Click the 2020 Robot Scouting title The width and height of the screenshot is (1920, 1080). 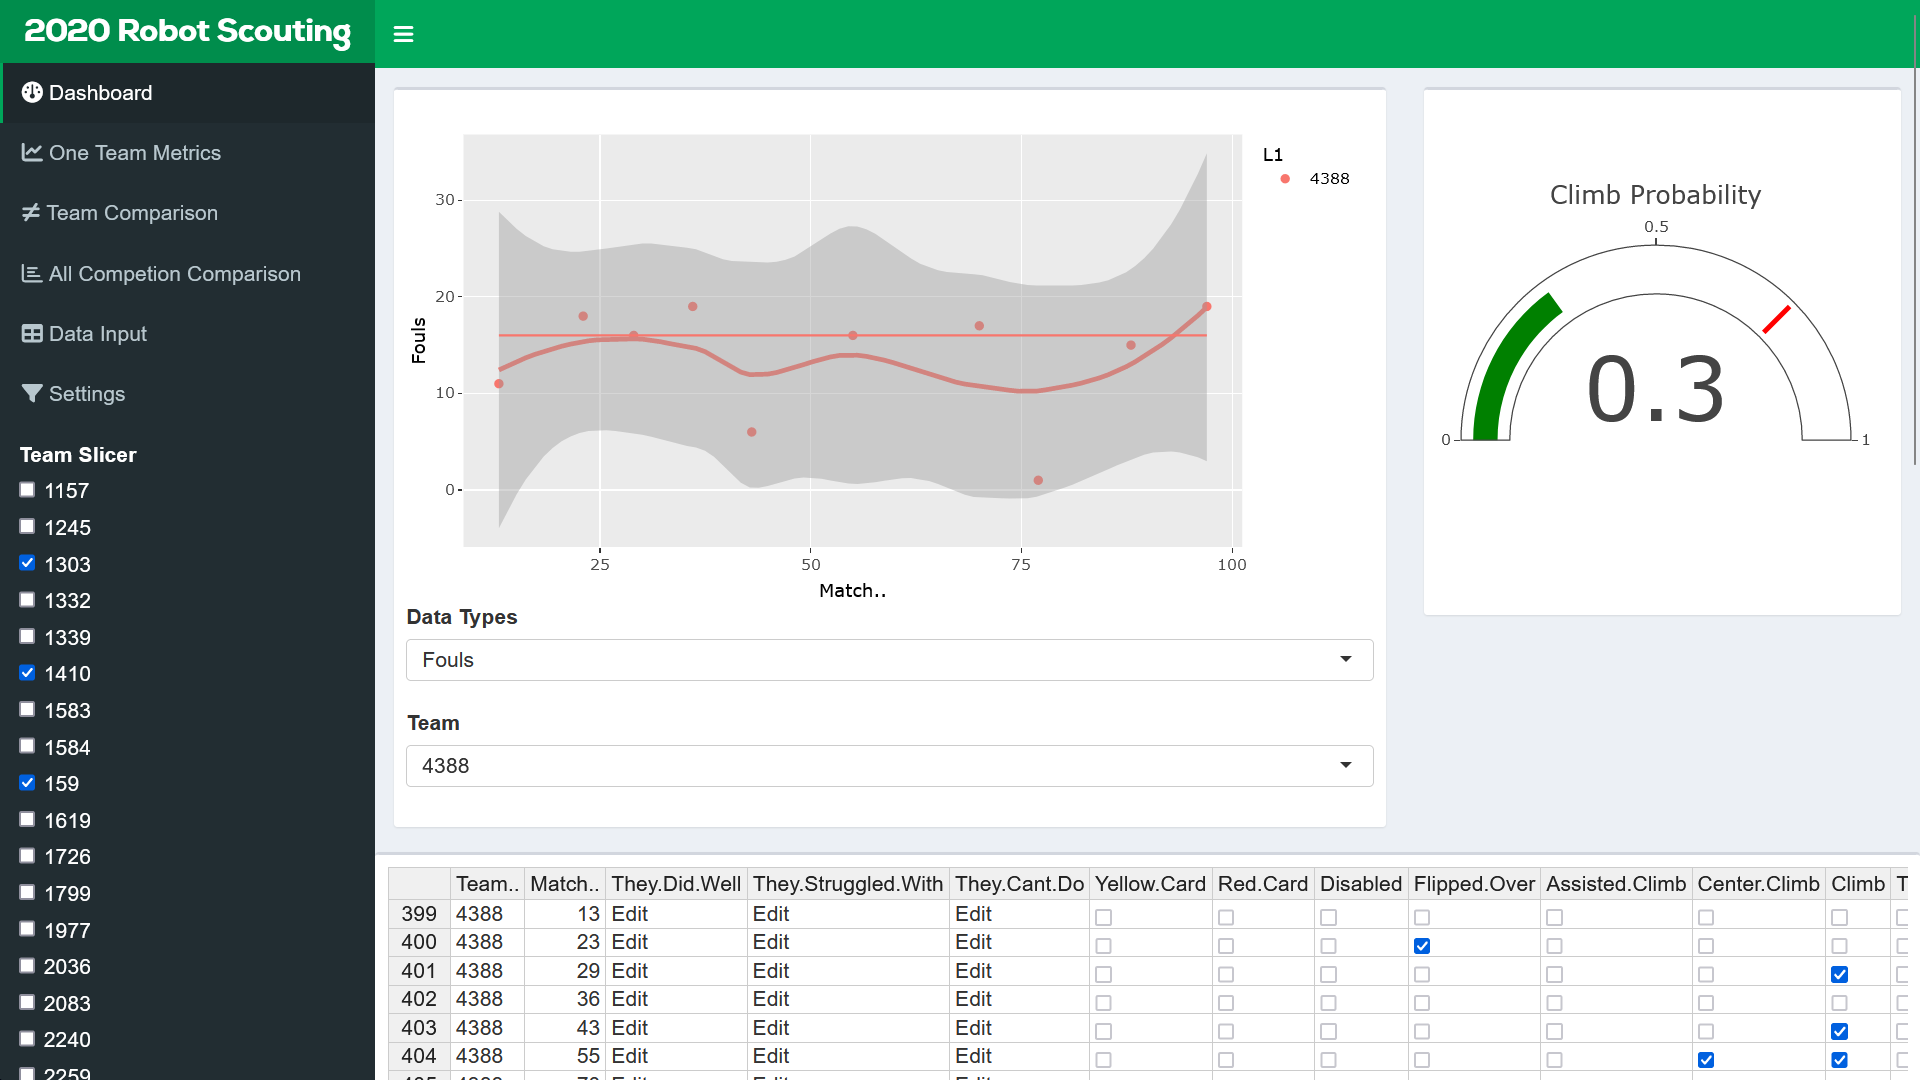pos(187,31)
